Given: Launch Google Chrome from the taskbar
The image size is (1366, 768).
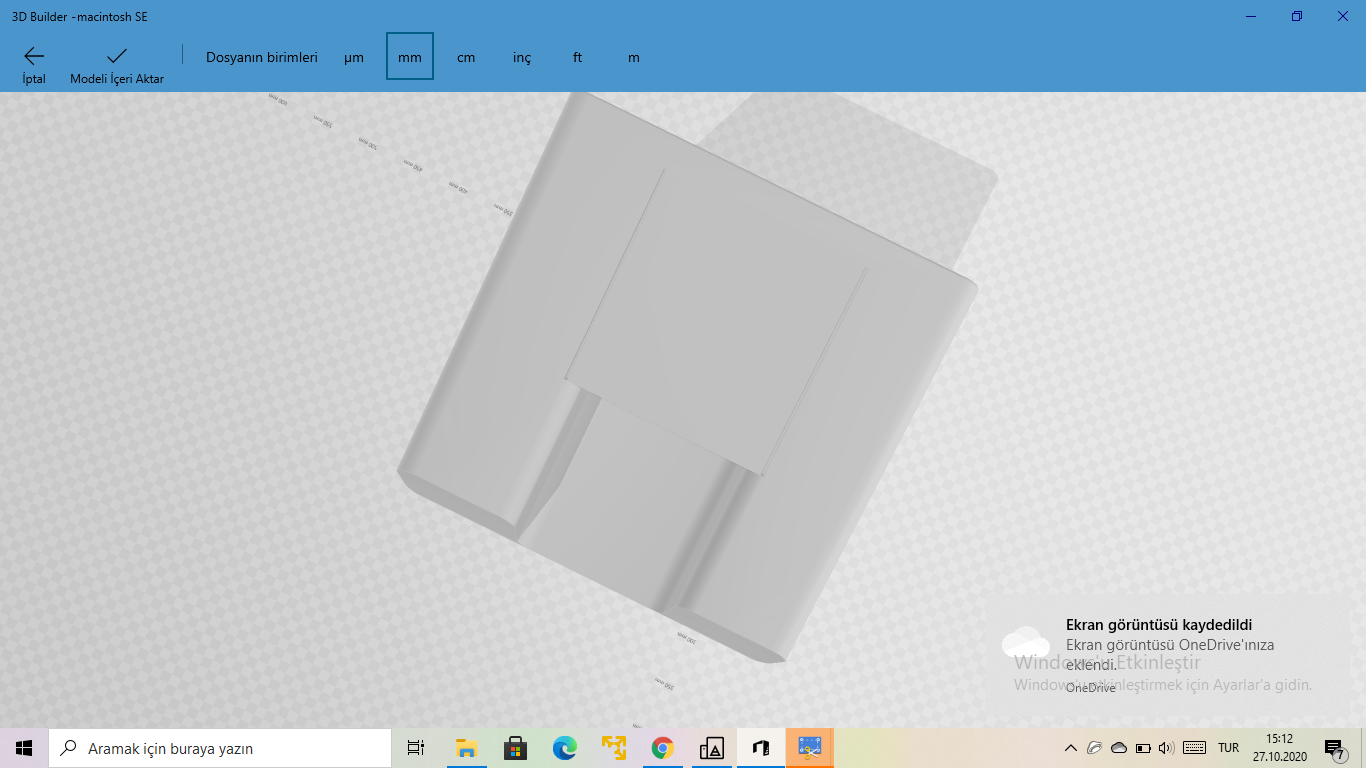Looking at the screenshot, I should pyautogui.click(x=662, y=748).
